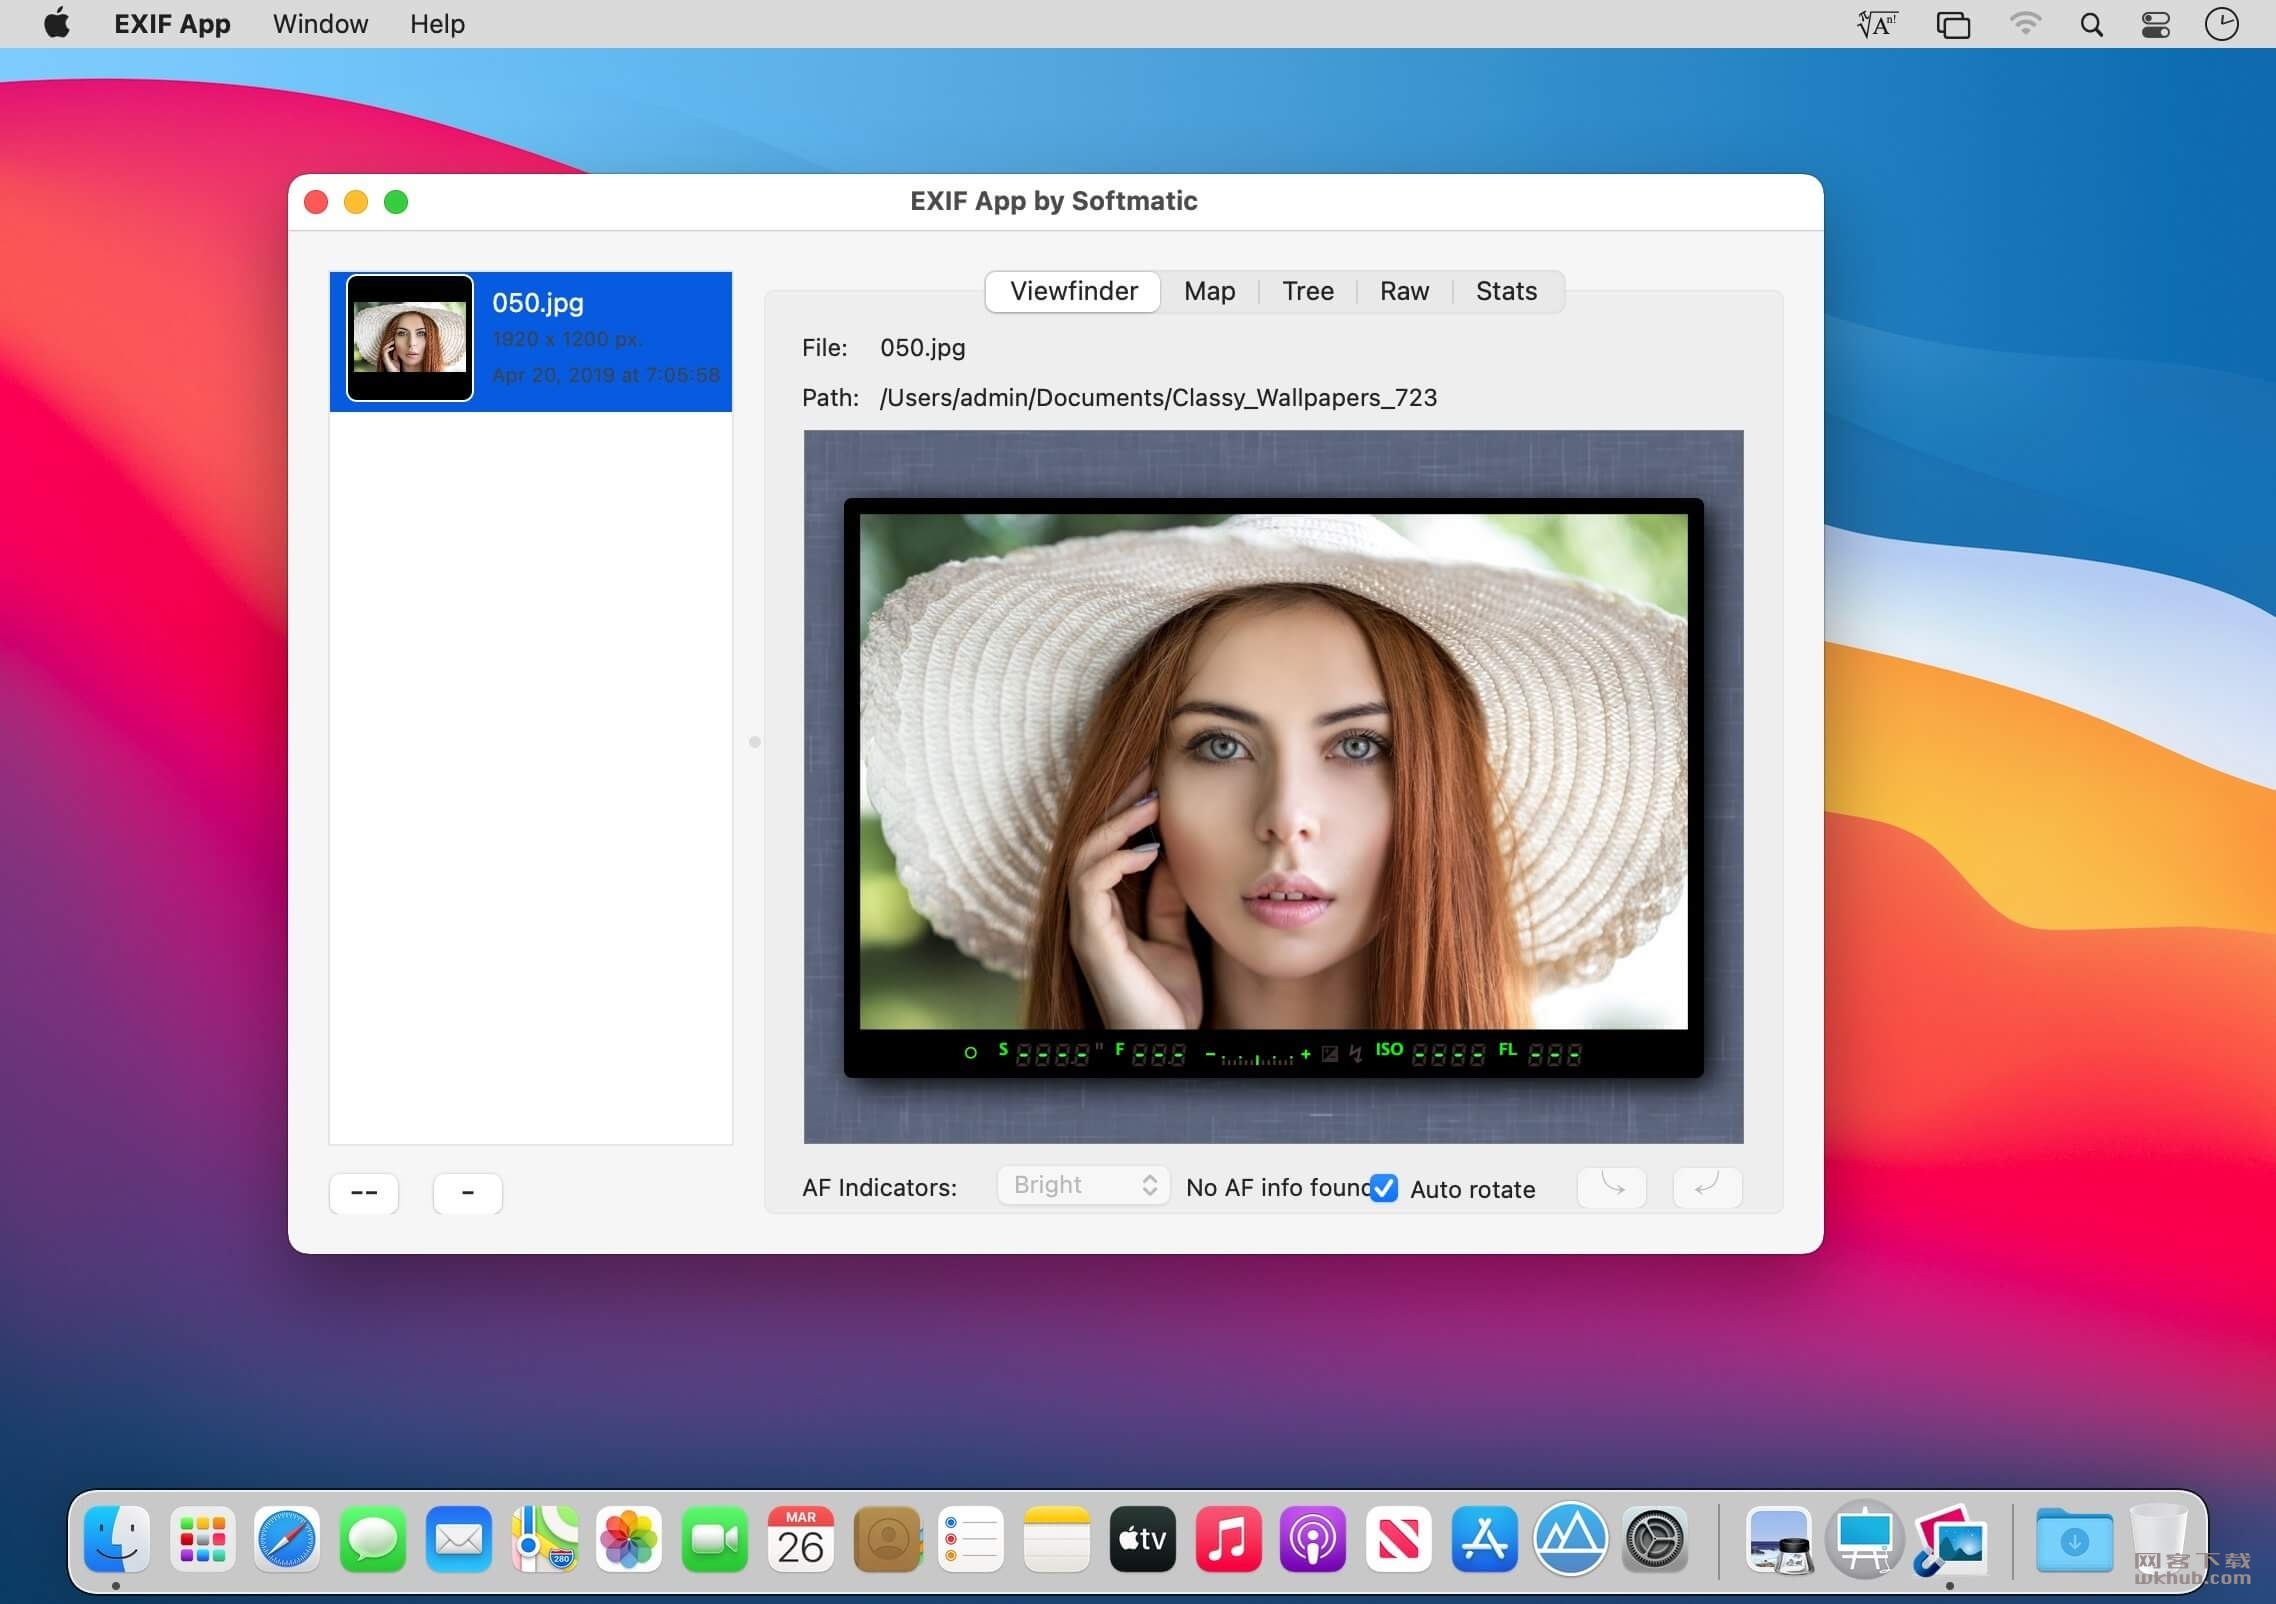Open Photos from the Dock

(x=629, y=1539)
